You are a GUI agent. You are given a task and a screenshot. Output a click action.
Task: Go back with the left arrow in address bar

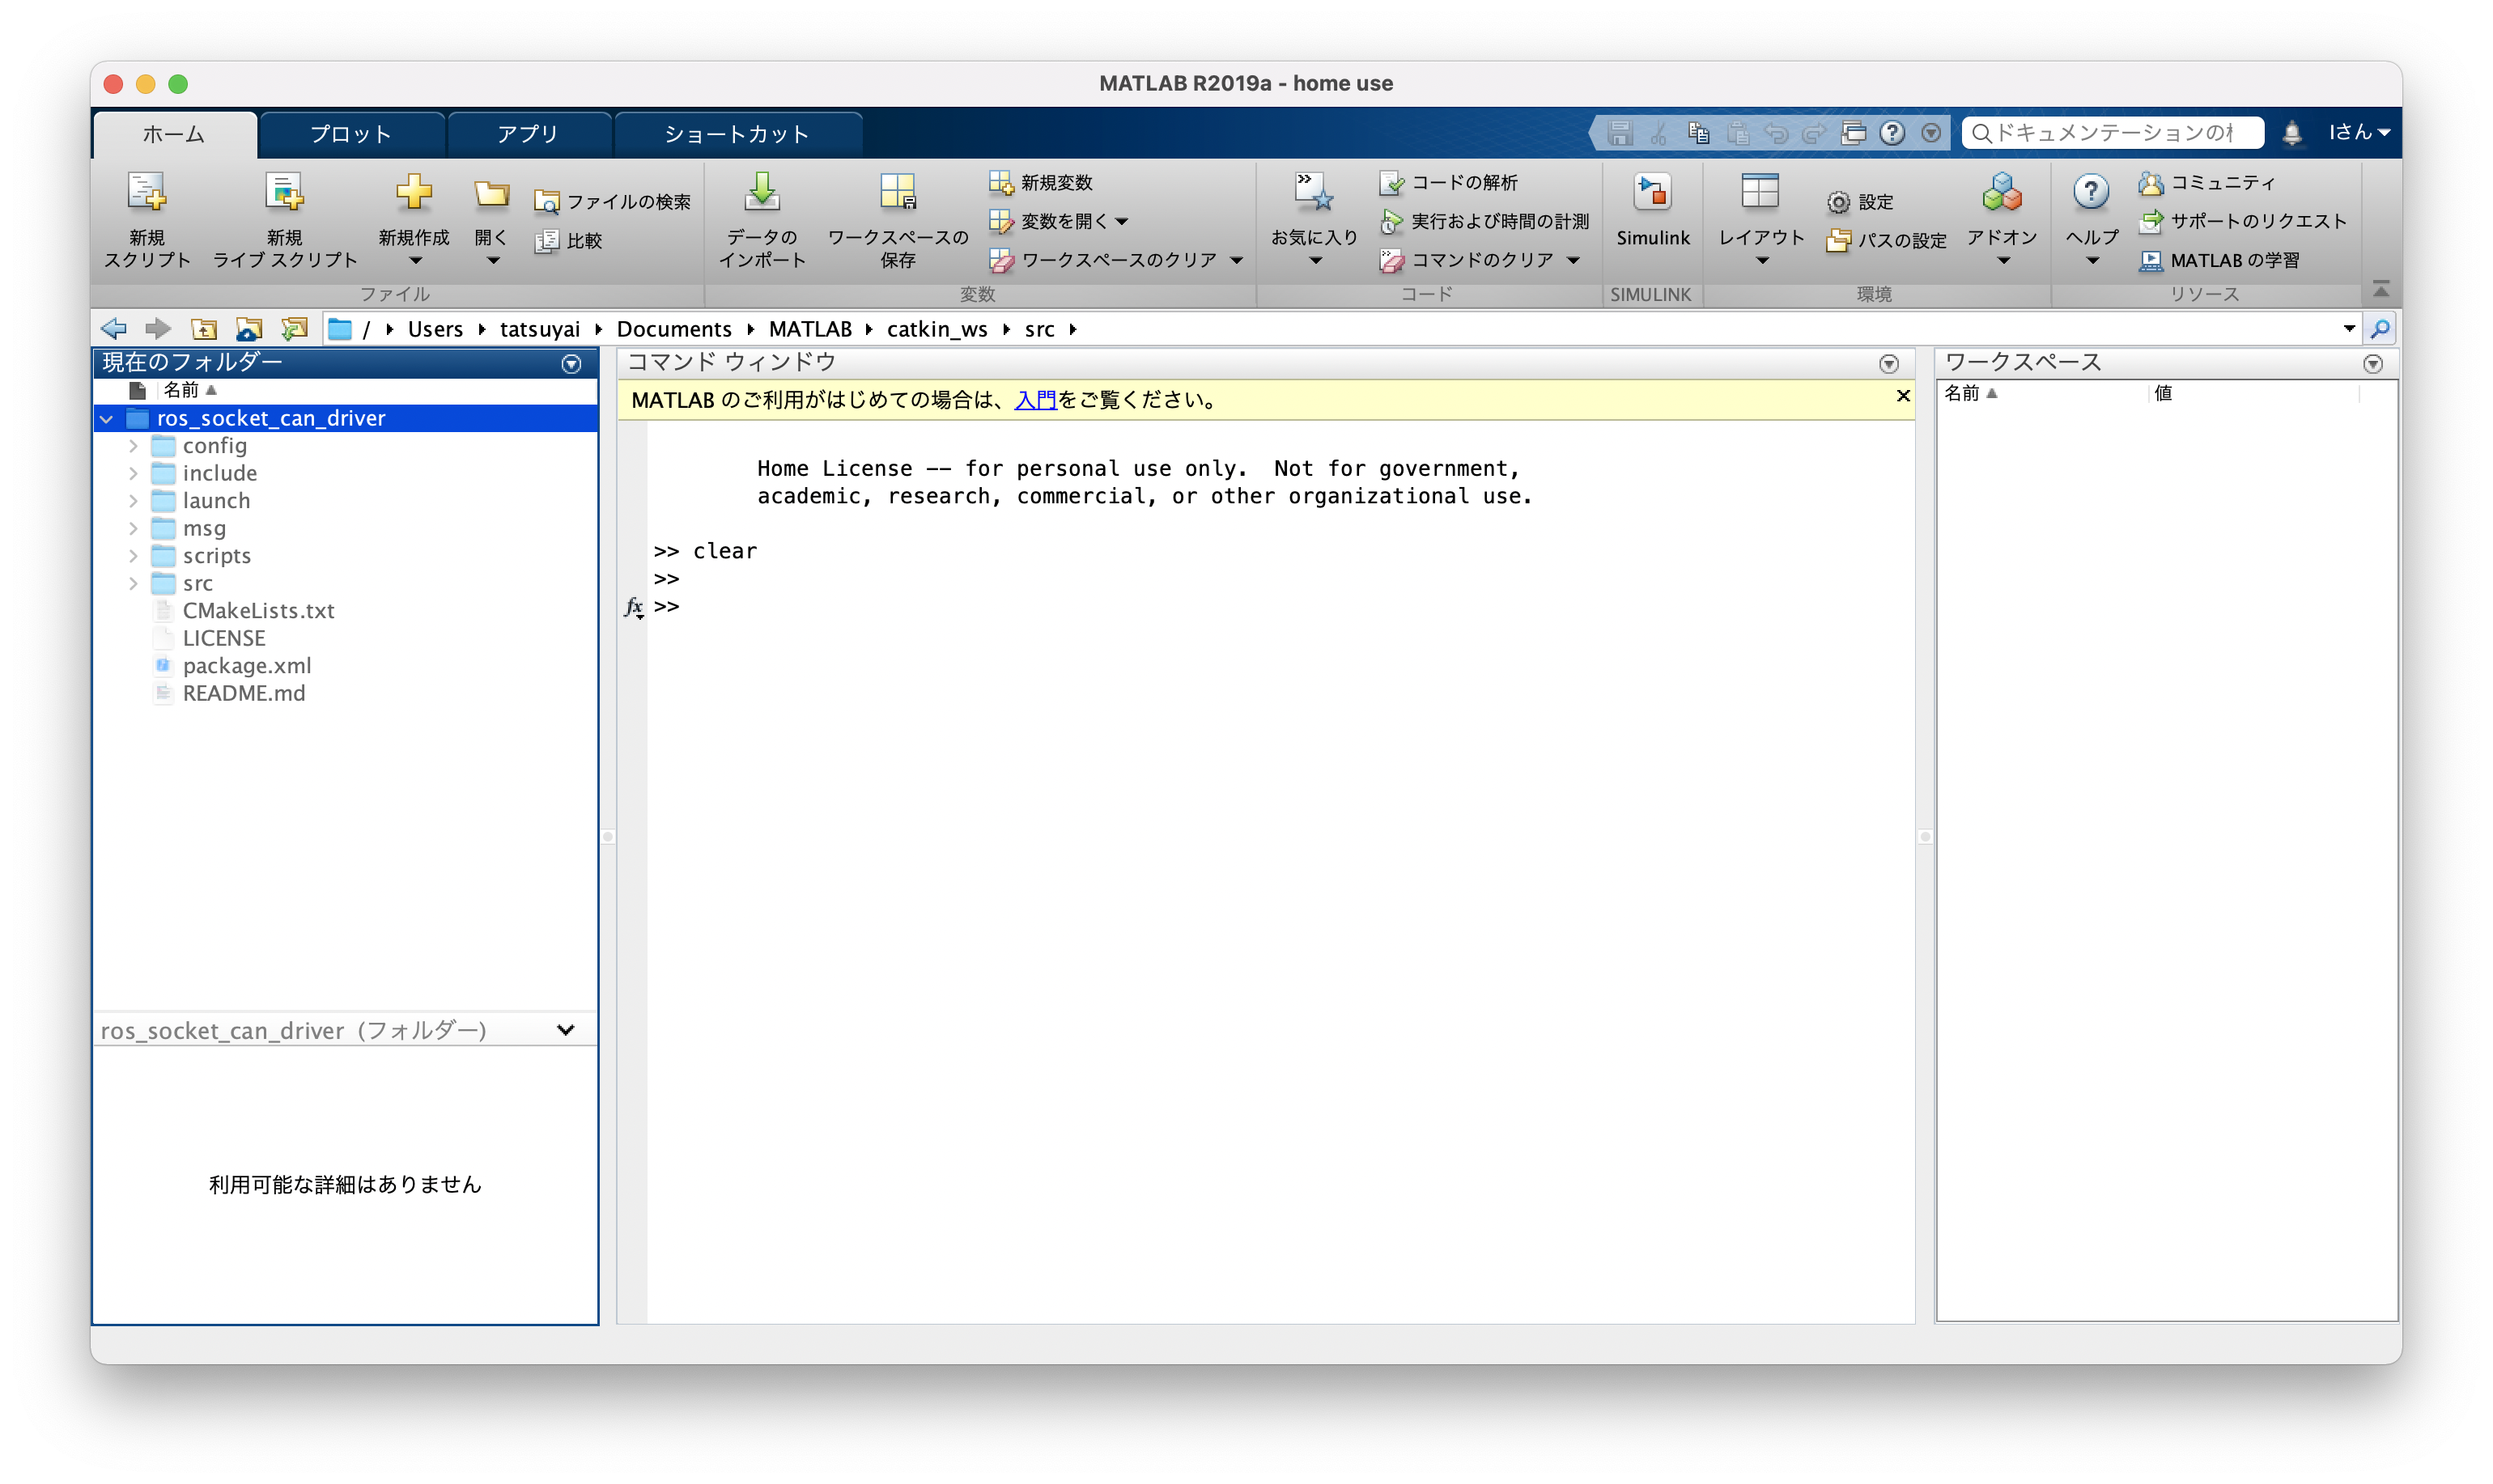point(114,329)
